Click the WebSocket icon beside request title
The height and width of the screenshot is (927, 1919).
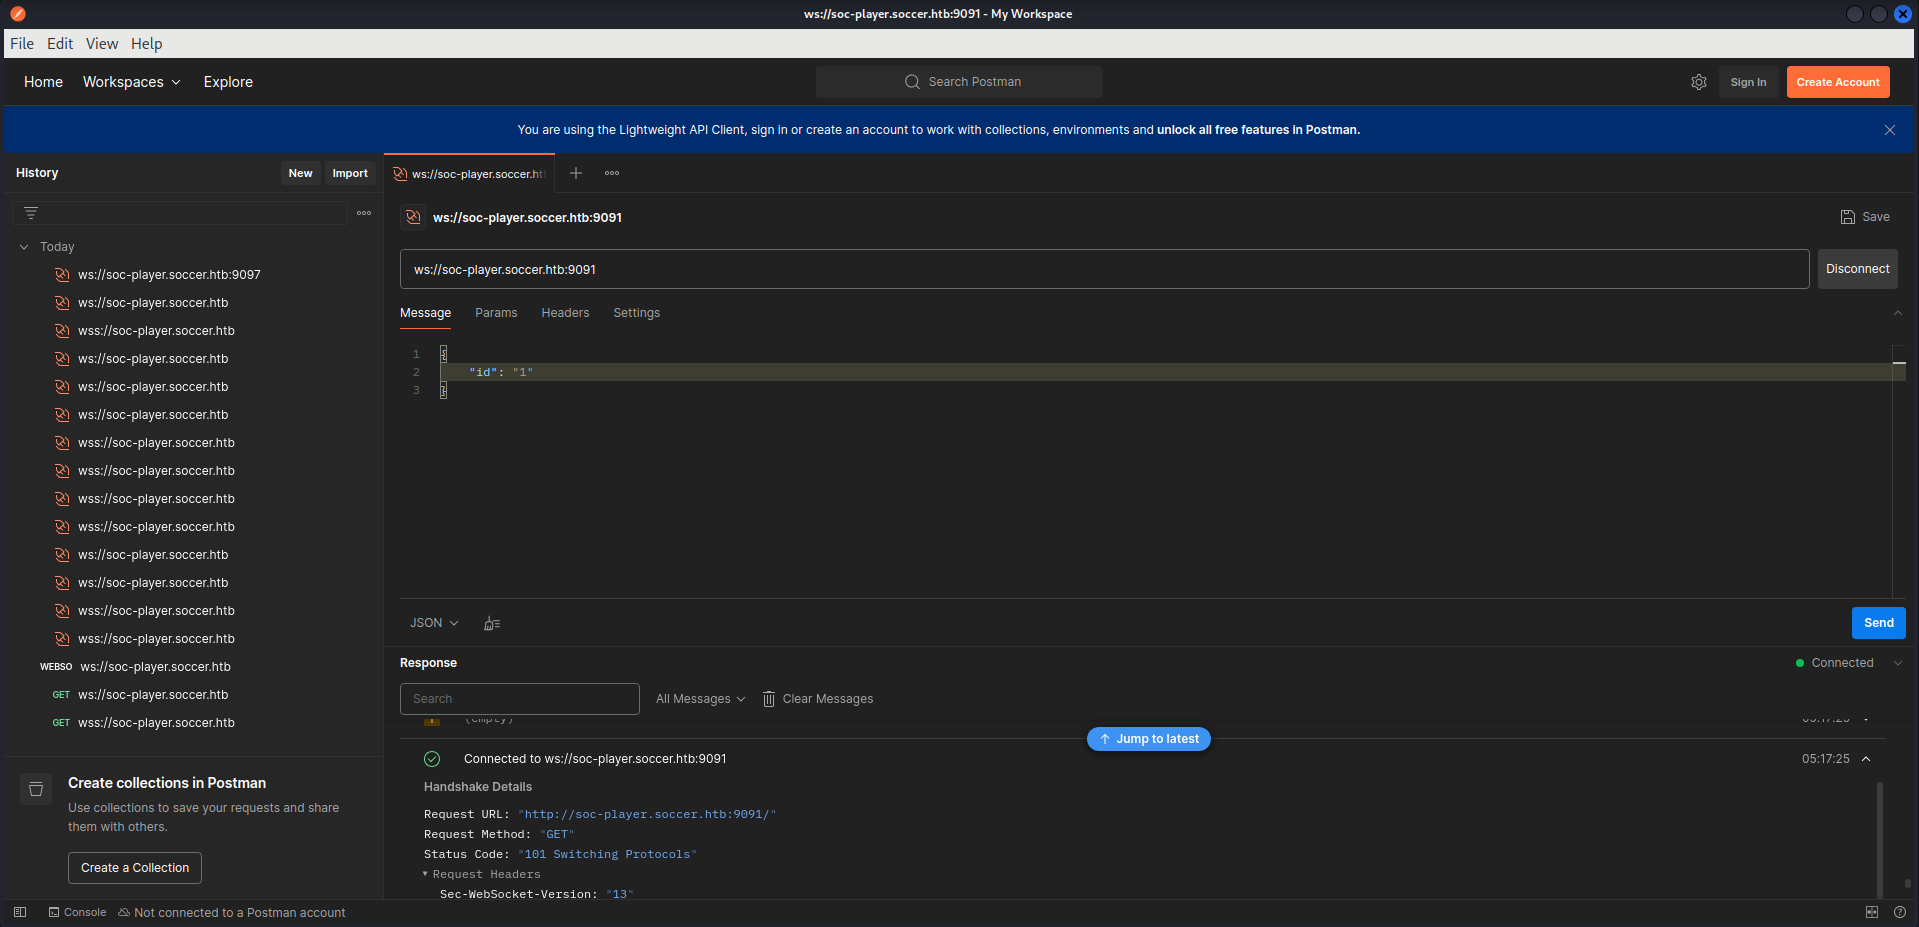[413, 217]
